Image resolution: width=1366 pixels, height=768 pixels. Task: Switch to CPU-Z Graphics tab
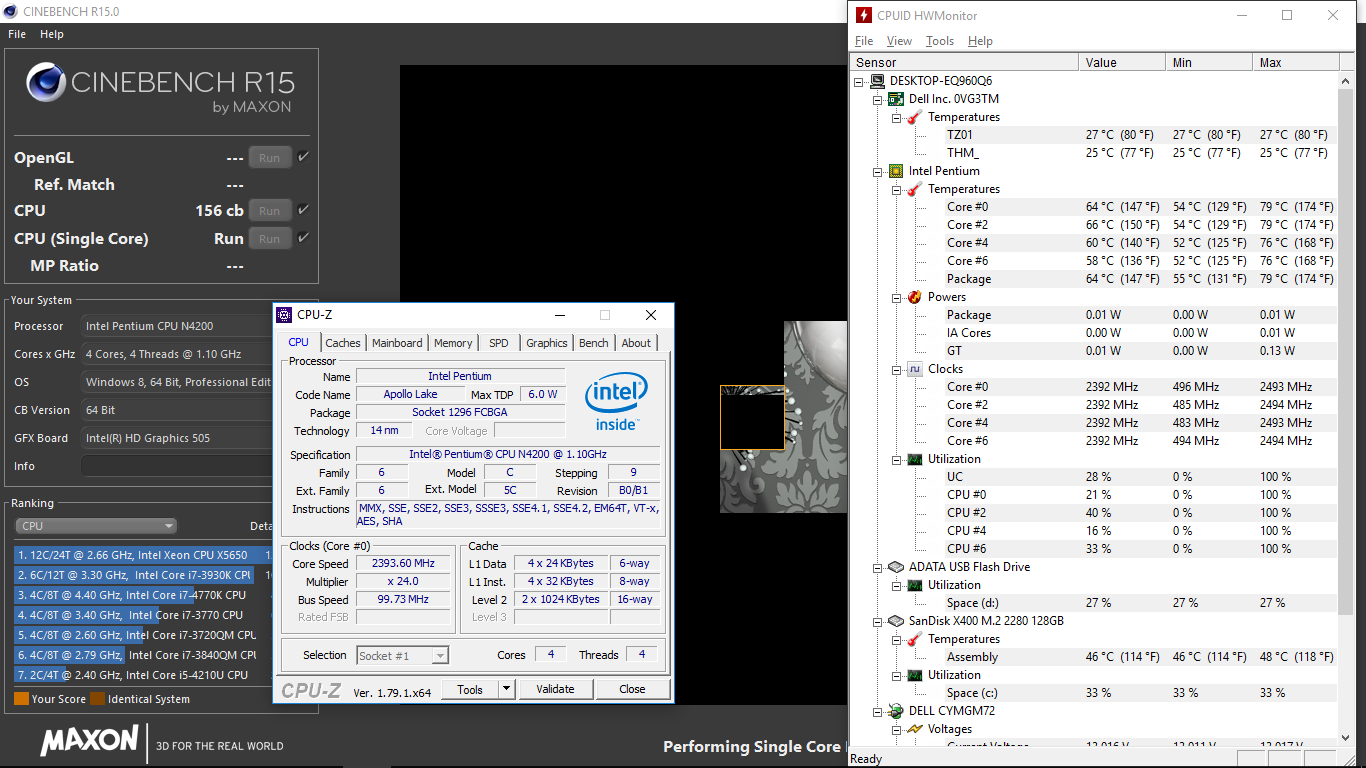547,343
